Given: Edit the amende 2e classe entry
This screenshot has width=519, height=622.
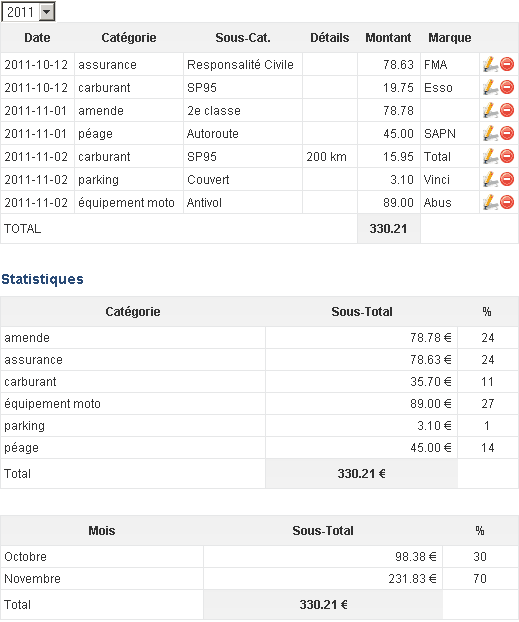Looking at the screenshot, I should click(x=490, y=110).
